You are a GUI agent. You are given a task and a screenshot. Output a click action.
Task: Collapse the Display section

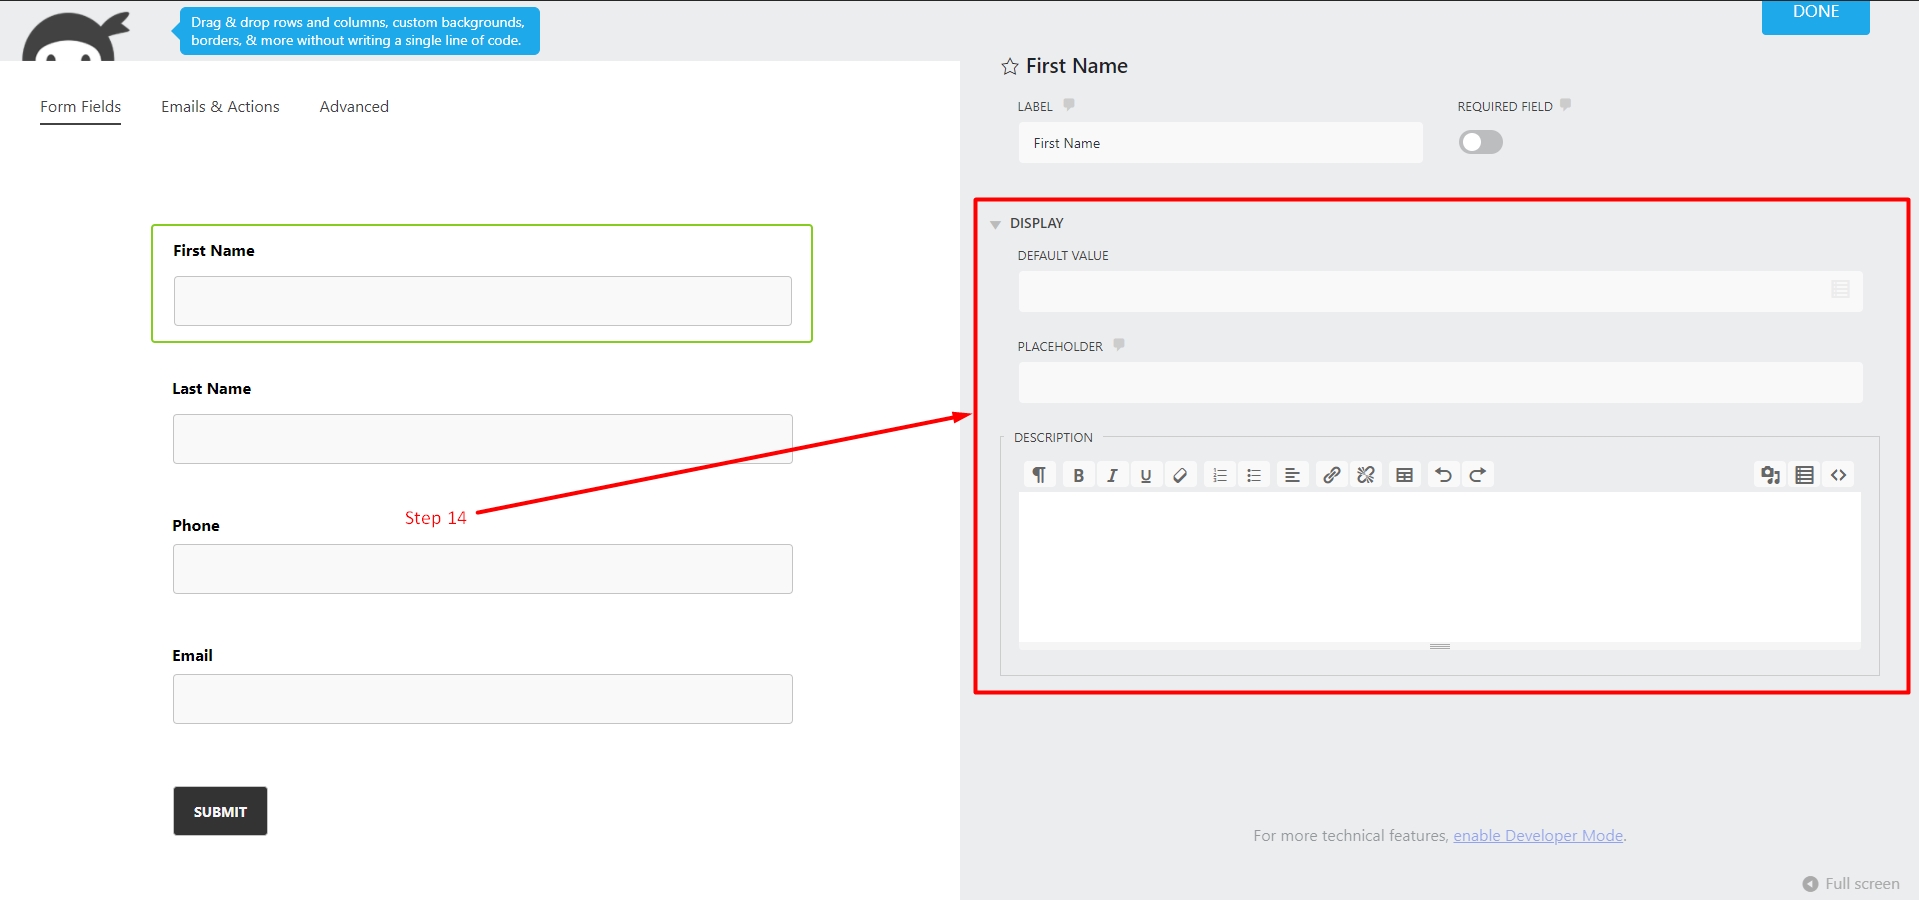[995, 224]
